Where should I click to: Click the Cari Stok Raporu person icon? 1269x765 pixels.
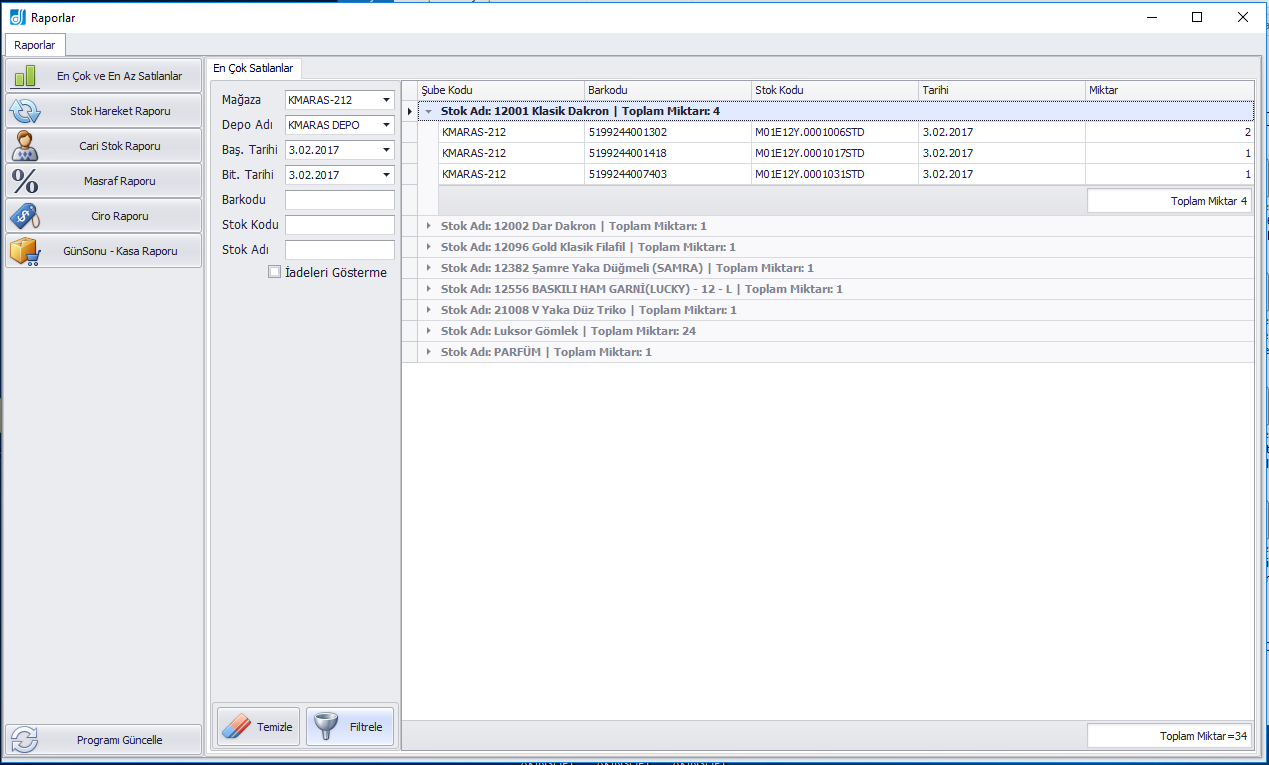25,146
